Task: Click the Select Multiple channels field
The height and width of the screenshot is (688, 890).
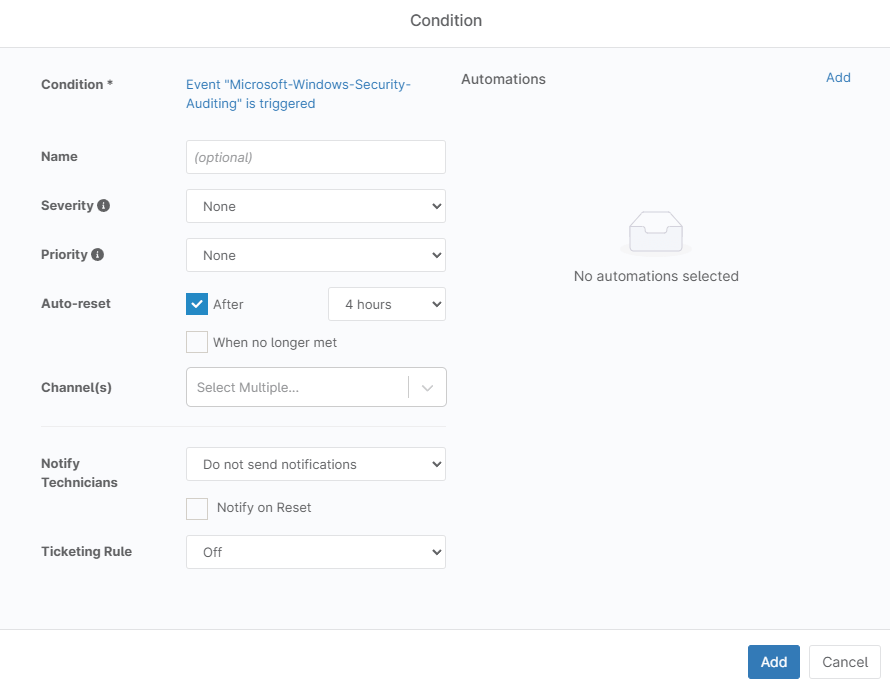Action: click(x=297, y=388)
